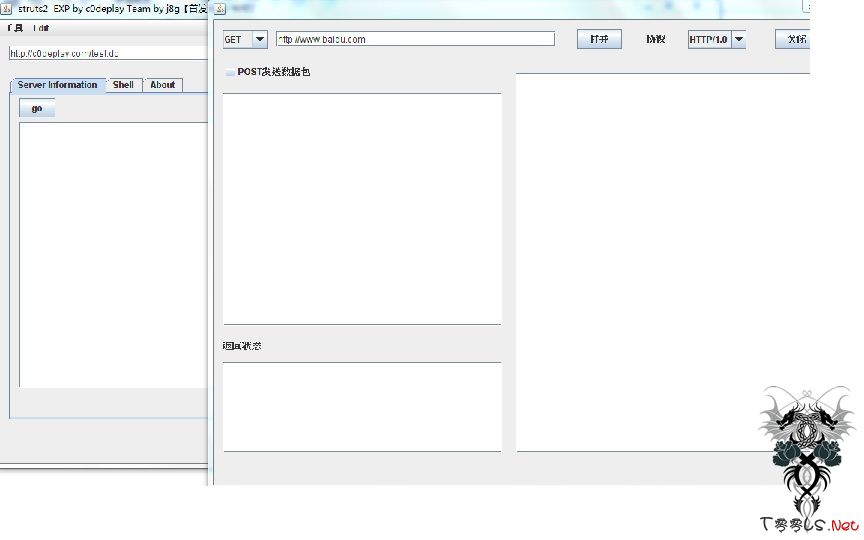The height and width of the screenshot is (540, 864).
Task: Select the Server Information tab in struts2 window
Action: click(57, 85)
